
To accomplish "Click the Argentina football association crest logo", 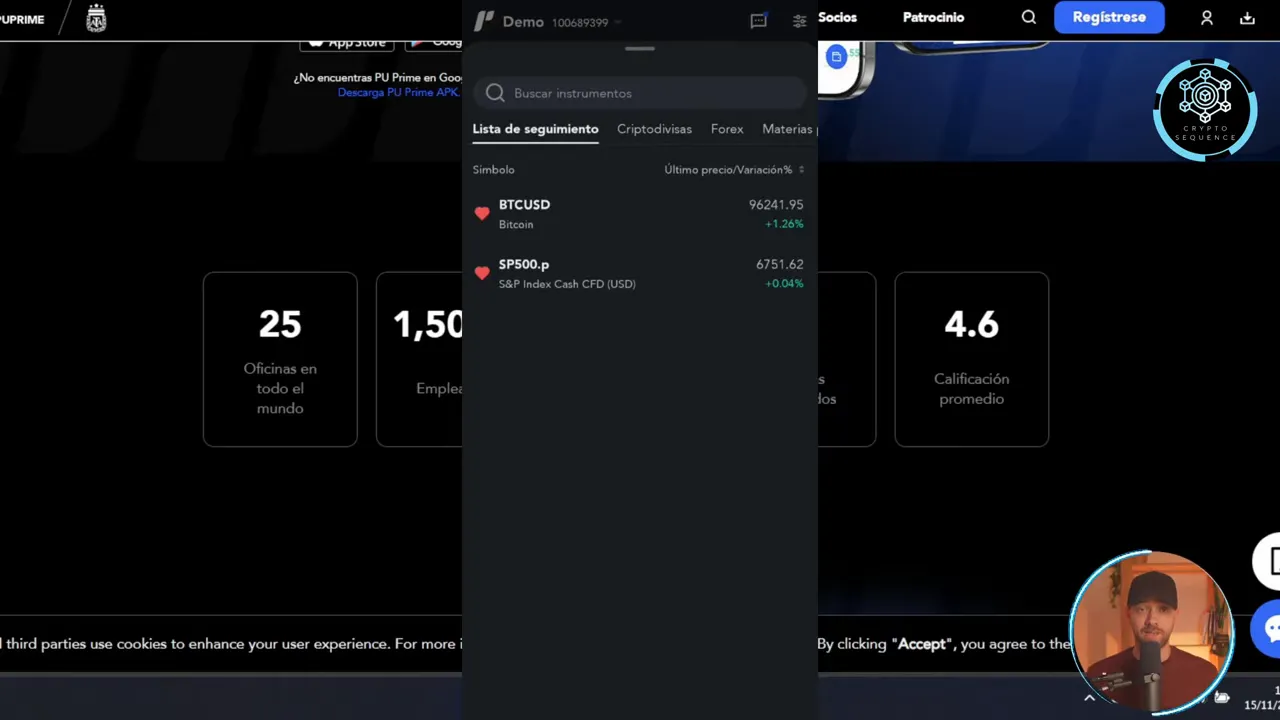I will coord(96,18).
